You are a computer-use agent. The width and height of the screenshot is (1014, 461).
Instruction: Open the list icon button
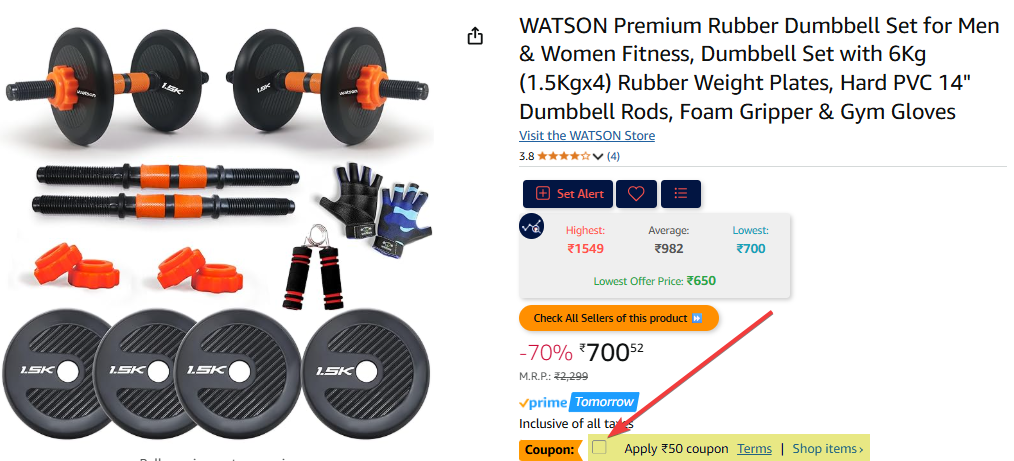point(680,194)
